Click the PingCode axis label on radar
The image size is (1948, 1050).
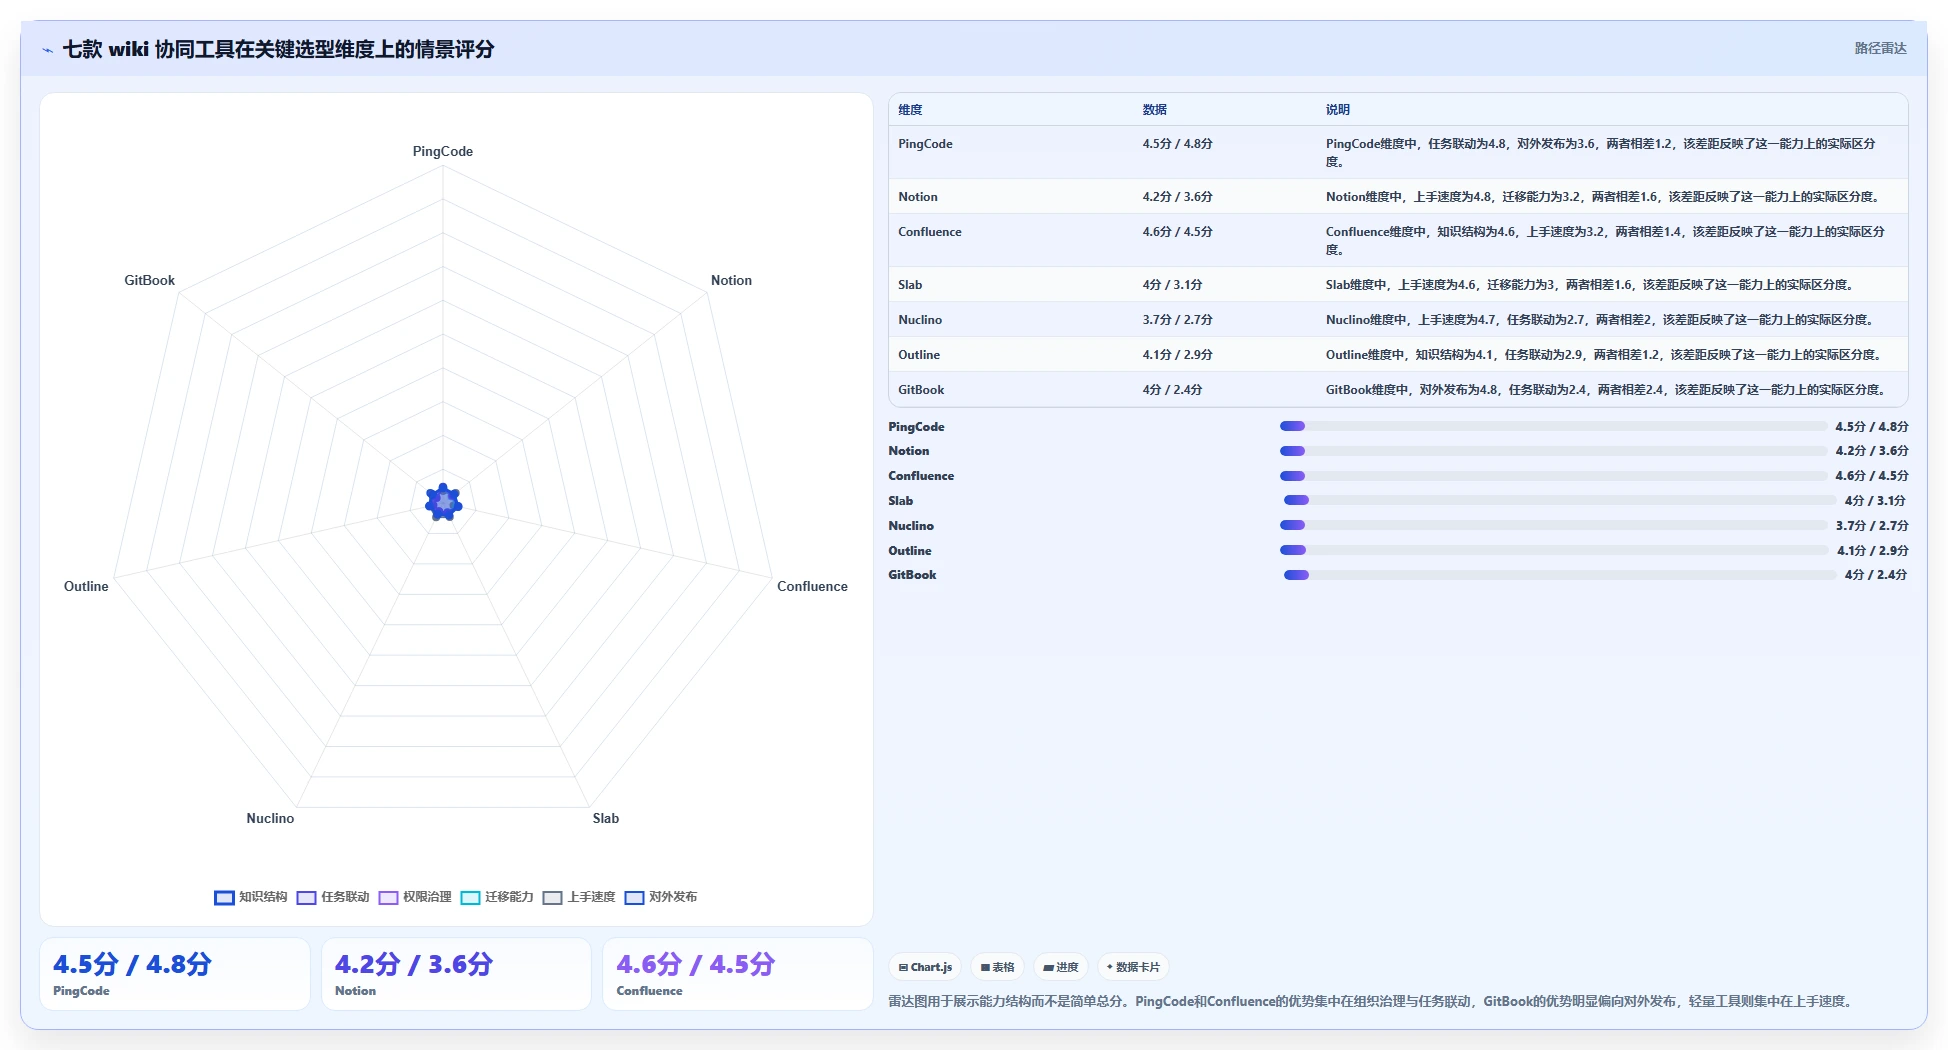click(443, 151)
